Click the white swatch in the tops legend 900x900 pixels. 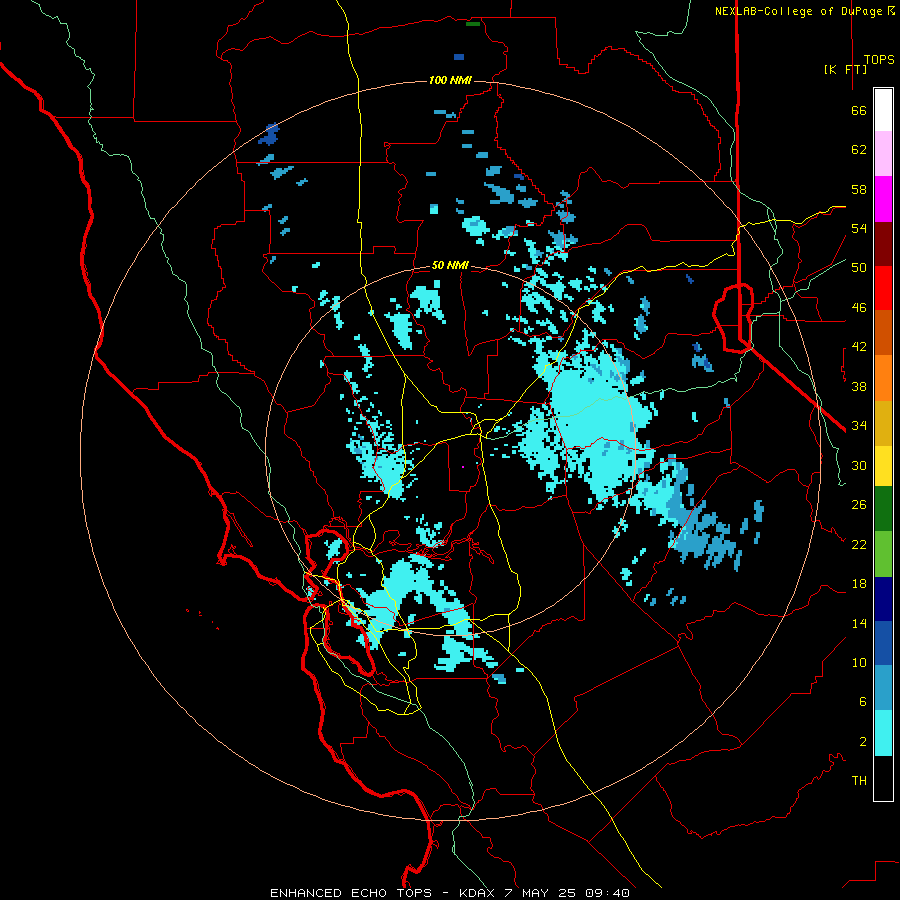click(883, 110)
